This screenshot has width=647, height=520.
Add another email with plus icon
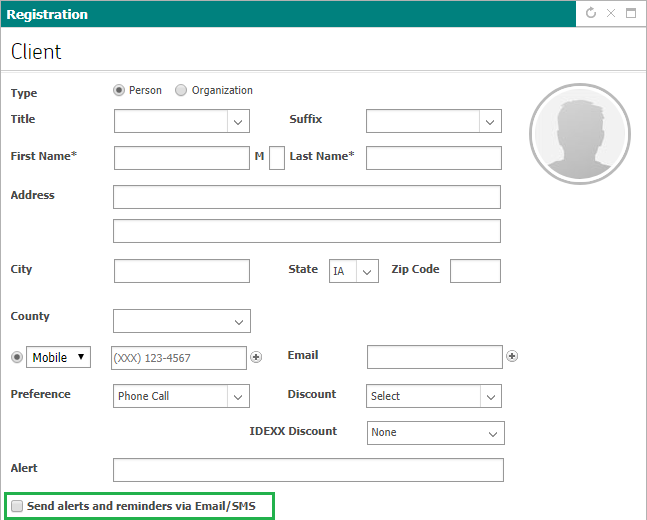tap(512, 356)
